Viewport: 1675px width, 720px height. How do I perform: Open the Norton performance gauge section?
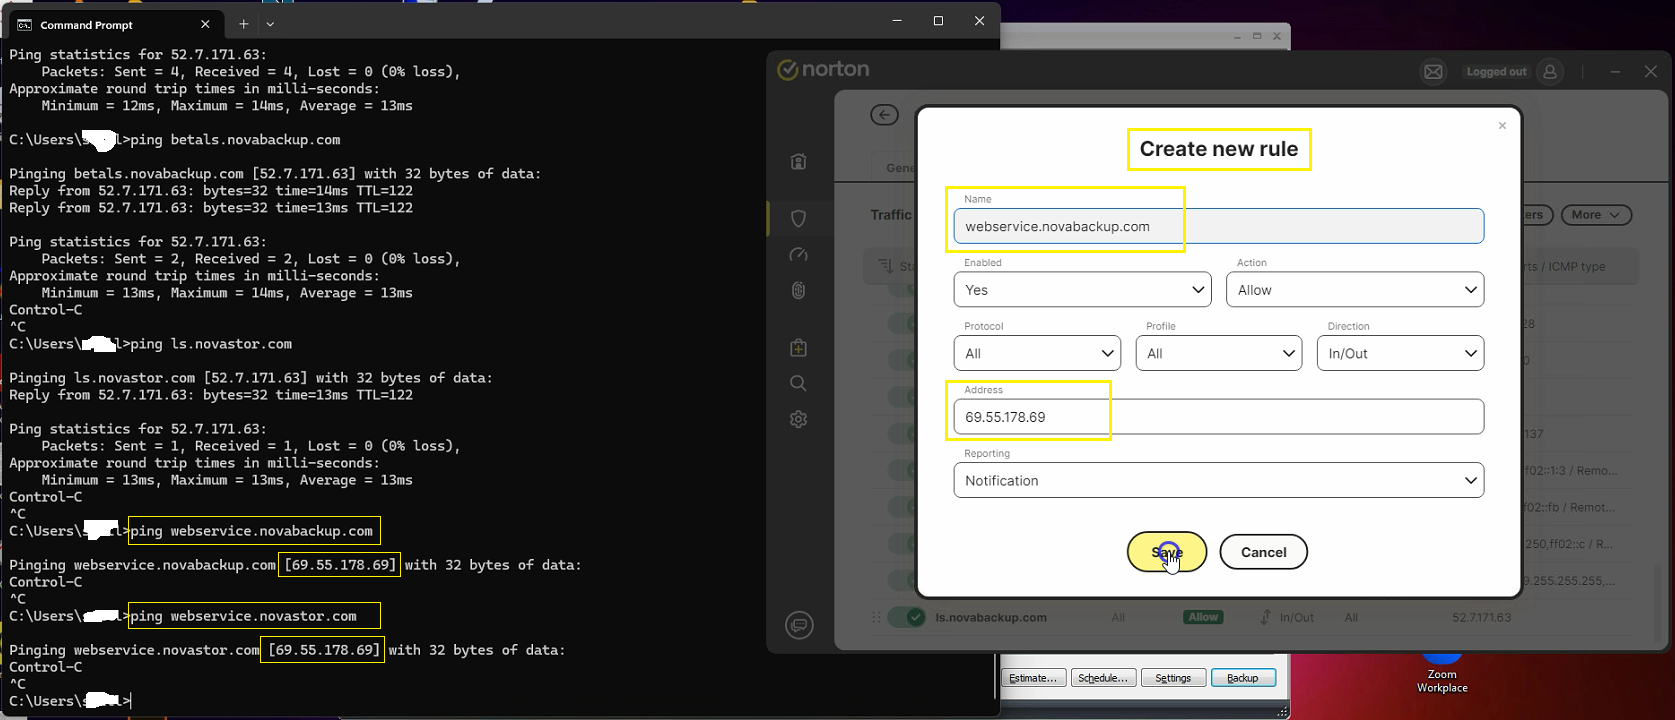click(798, 255)
